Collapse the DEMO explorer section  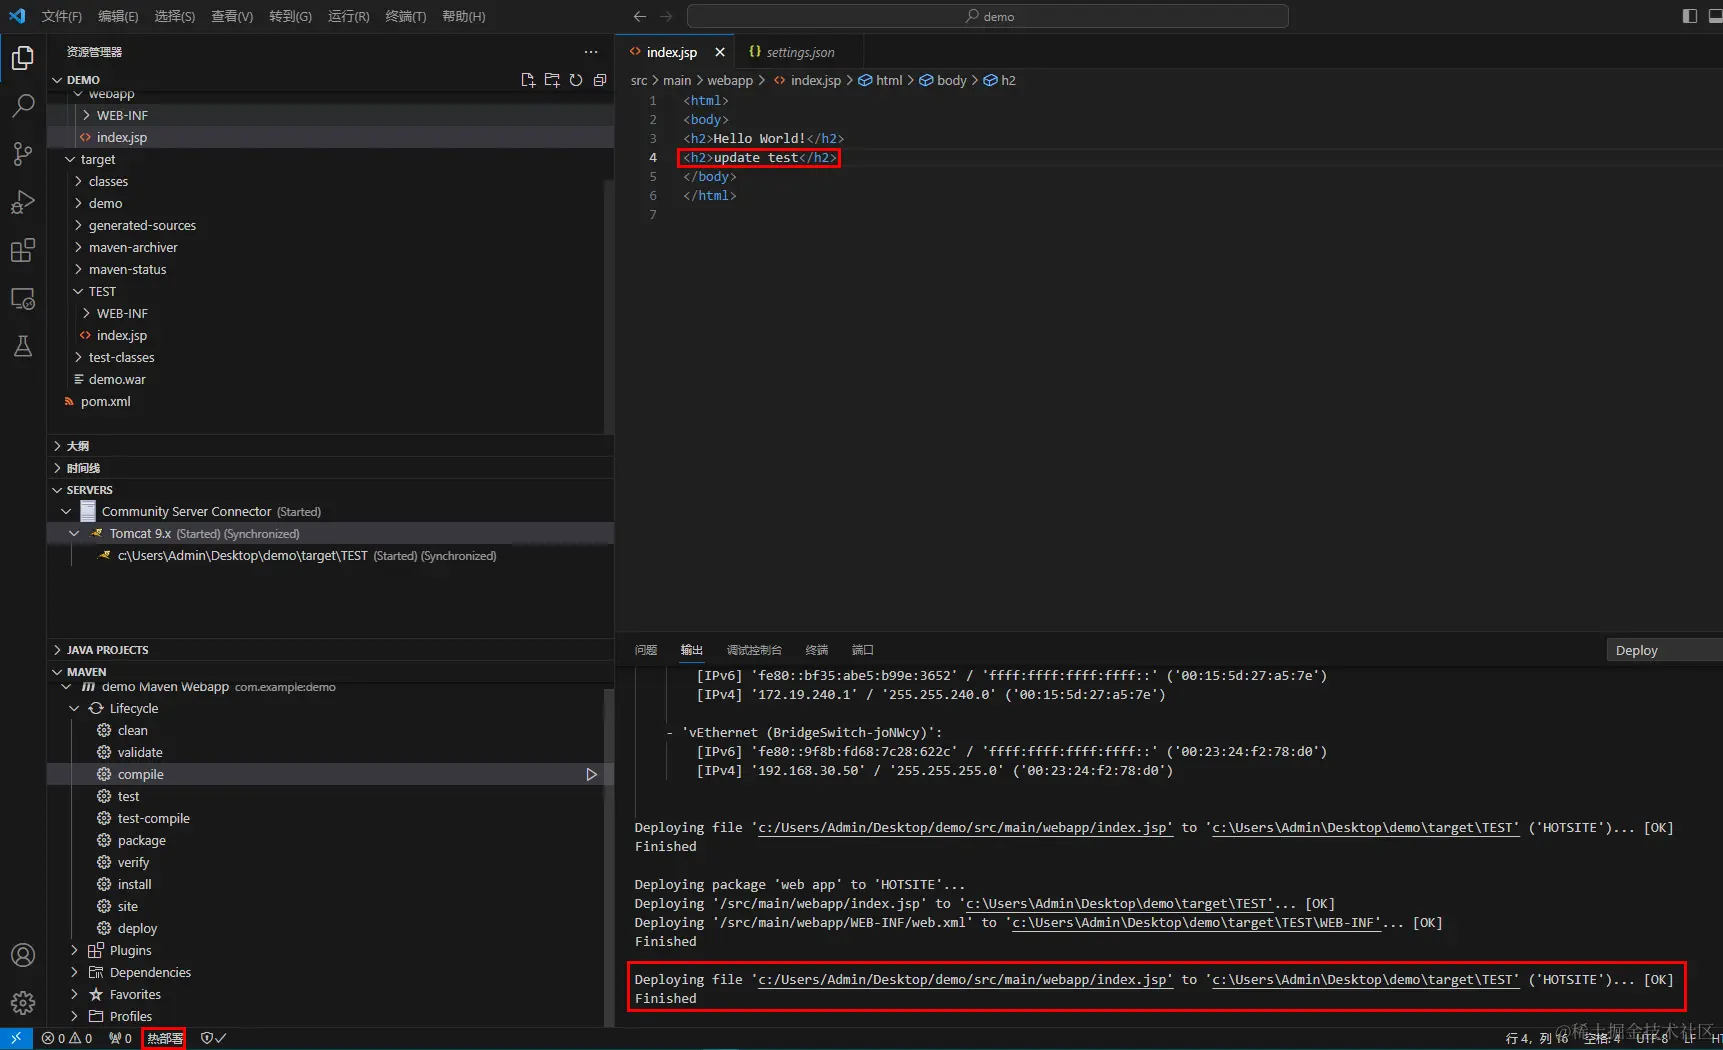(x=57, y=80)
